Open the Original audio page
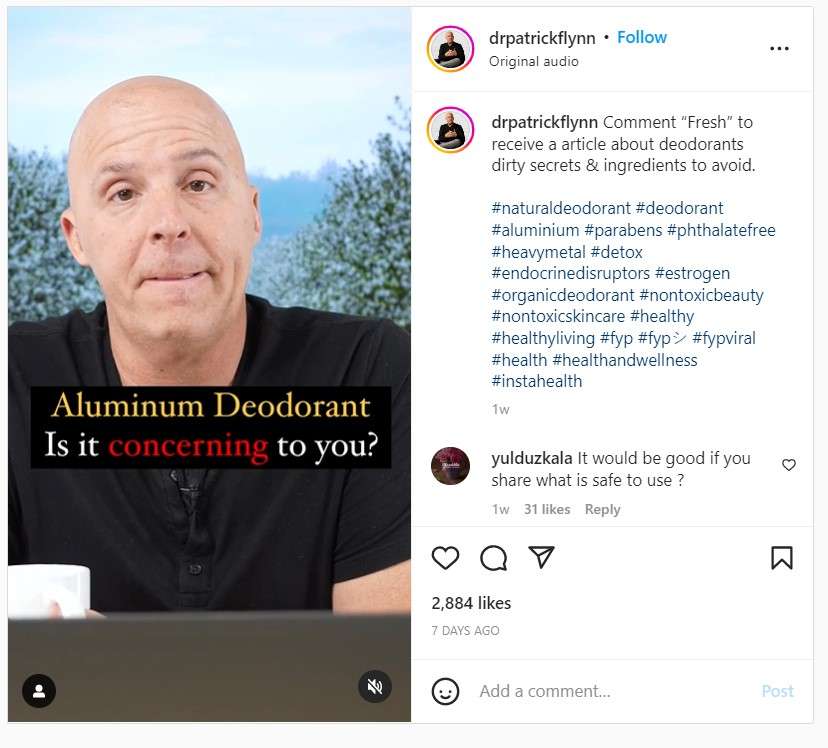The width and height of the screenshot is (828, 748). (533, 61)
